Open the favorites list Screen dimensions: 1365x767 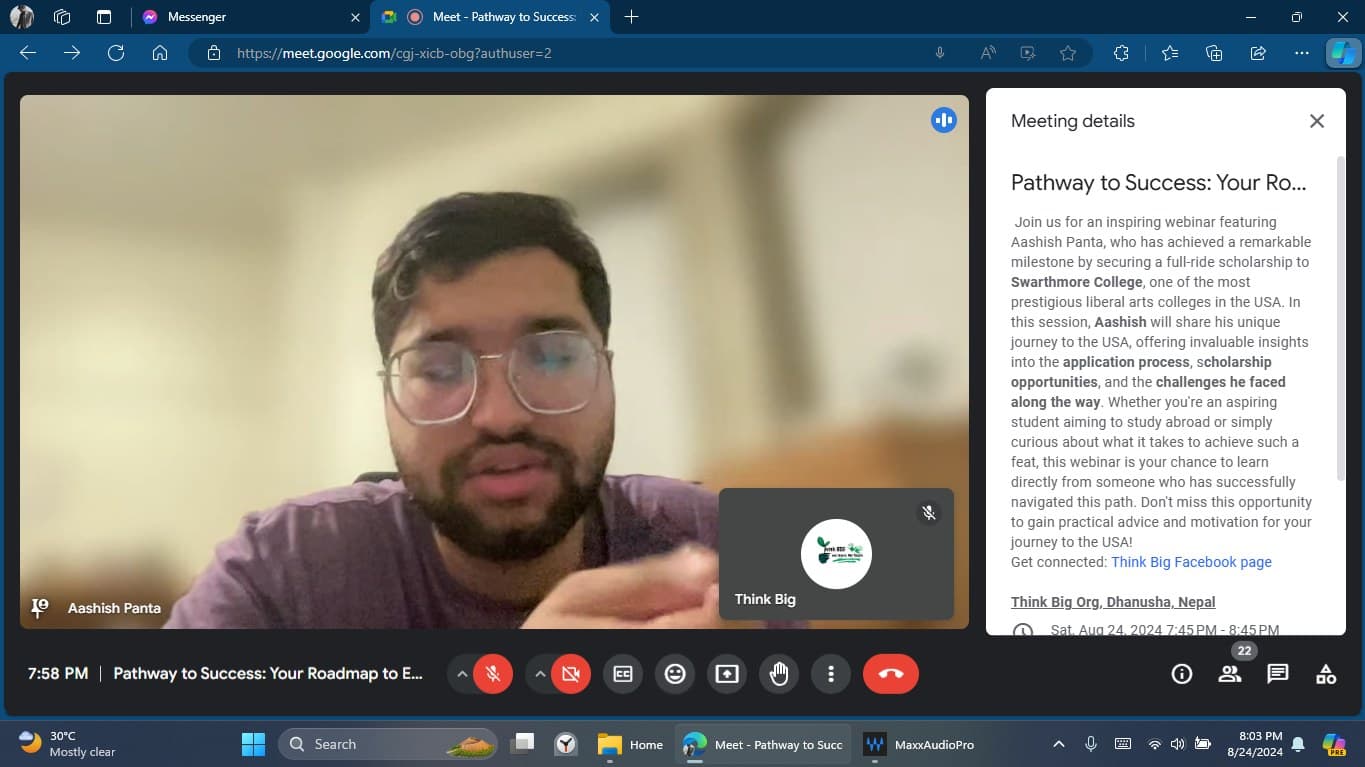[x=1170, y=53]
